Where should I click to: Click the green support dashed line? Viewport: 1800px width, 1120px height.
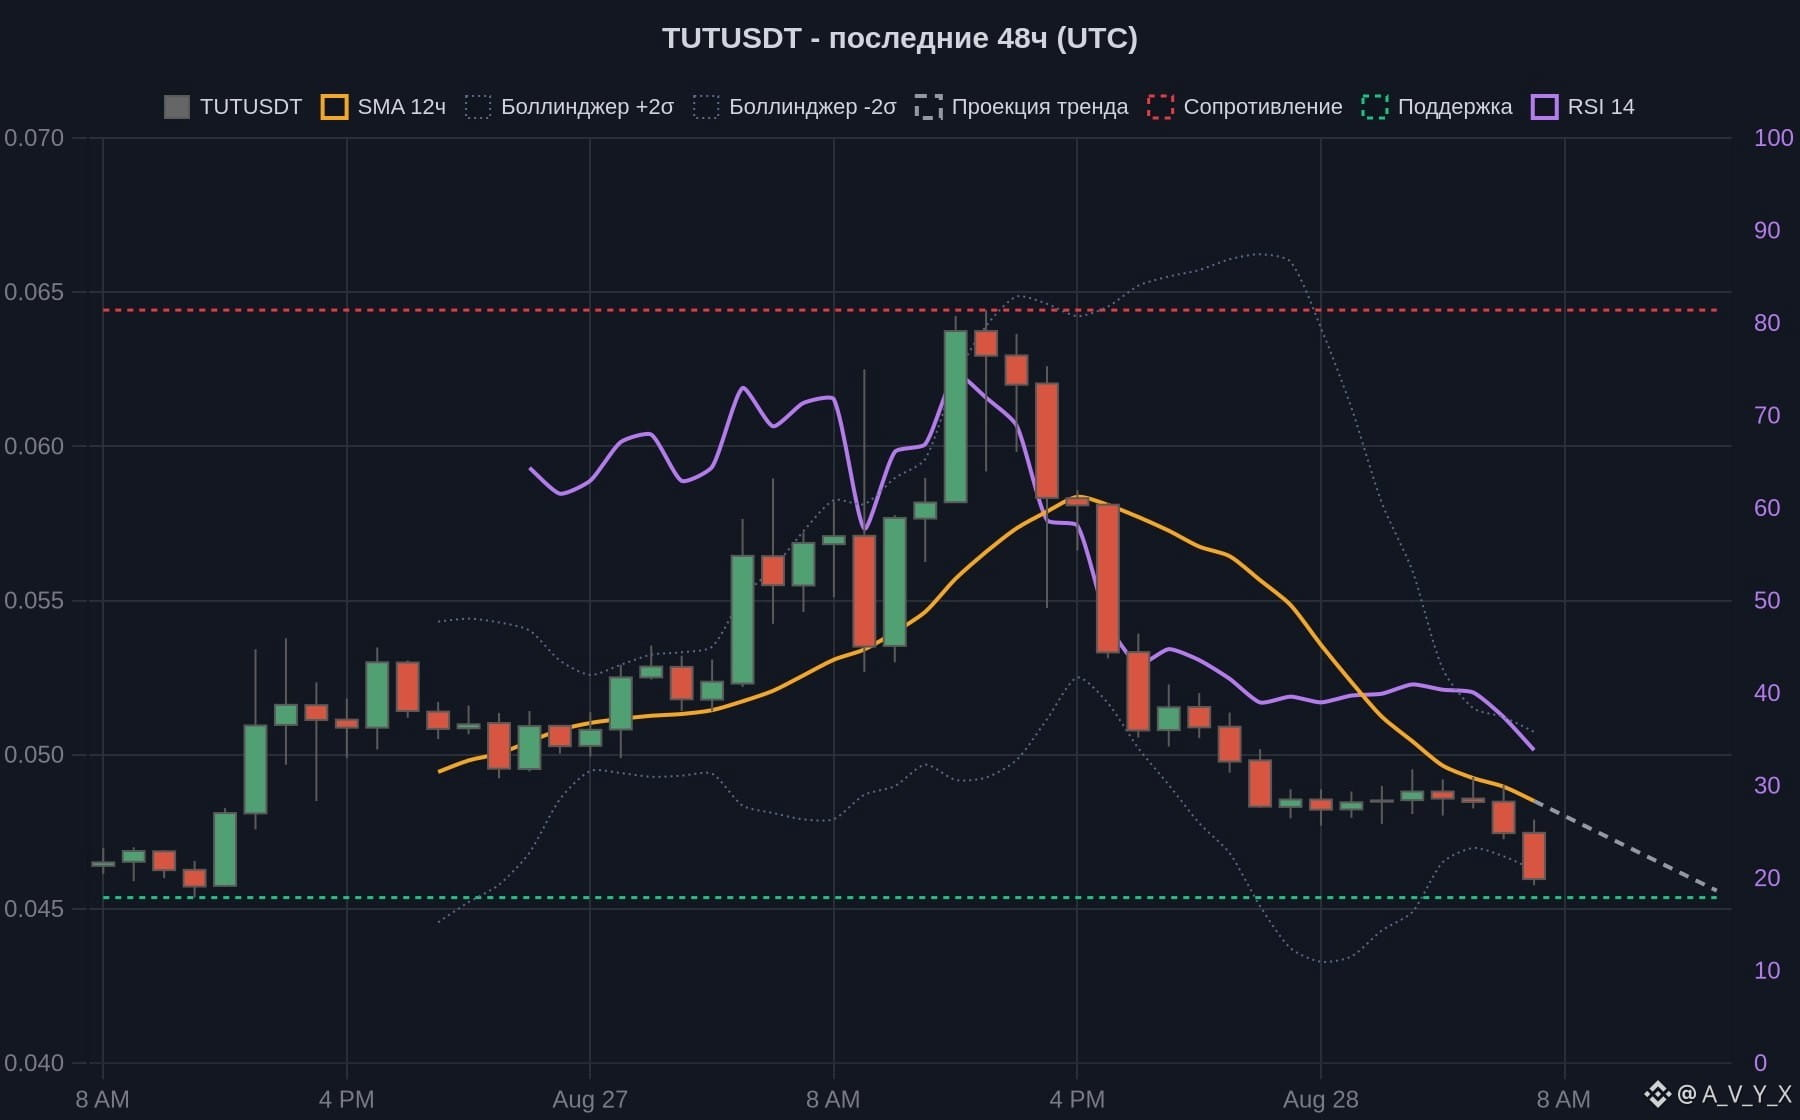(x=910, y=898)
